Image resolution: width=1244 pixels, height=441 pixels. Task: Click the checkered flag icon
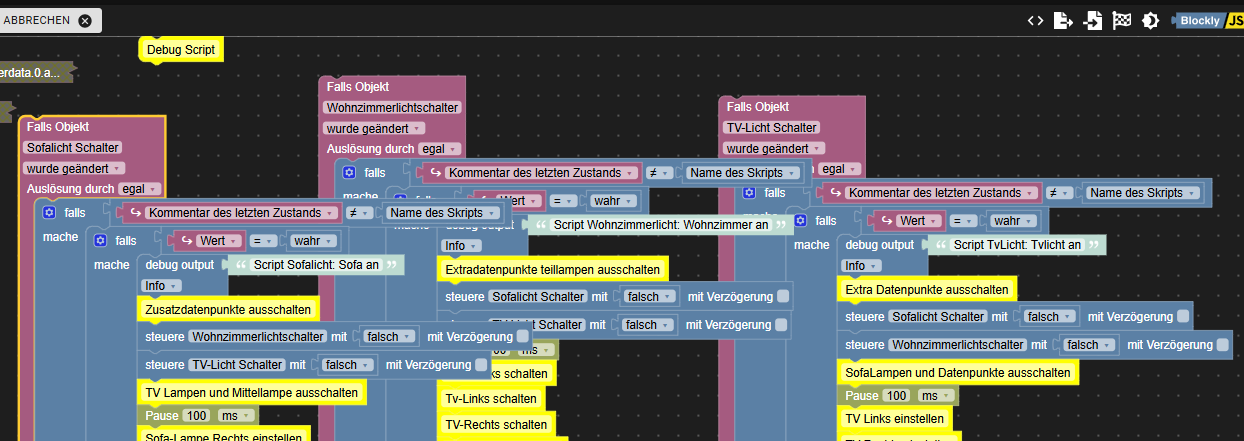[x=1122, y=20]
